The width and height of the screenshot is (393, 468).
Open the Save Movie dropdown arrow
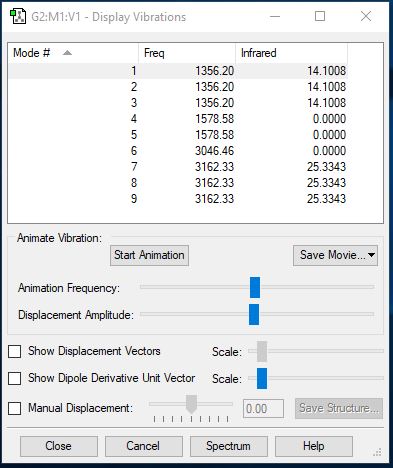coord(371,255)
